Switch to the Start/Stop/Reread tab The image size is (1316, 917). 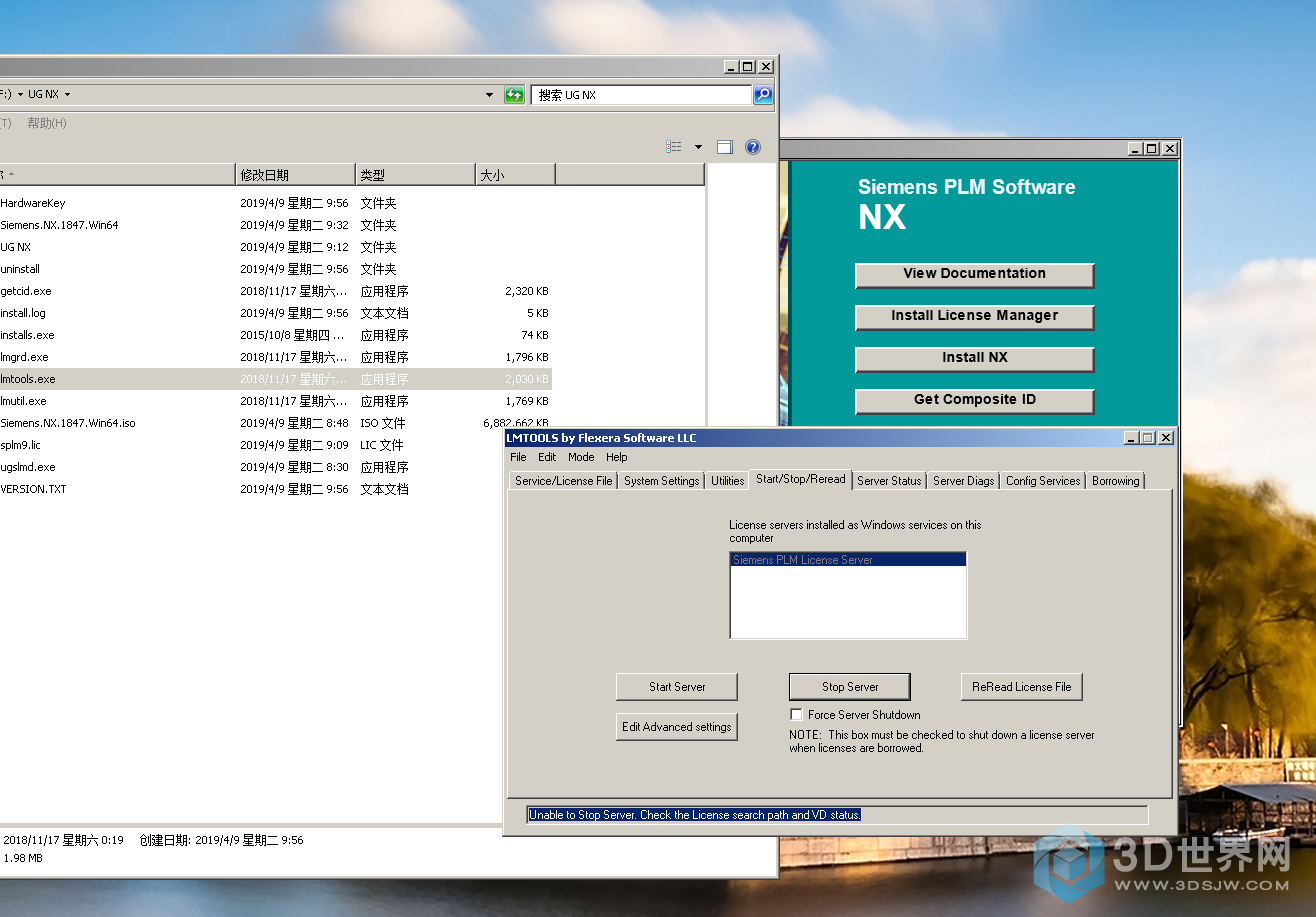(x=801, y=479)
